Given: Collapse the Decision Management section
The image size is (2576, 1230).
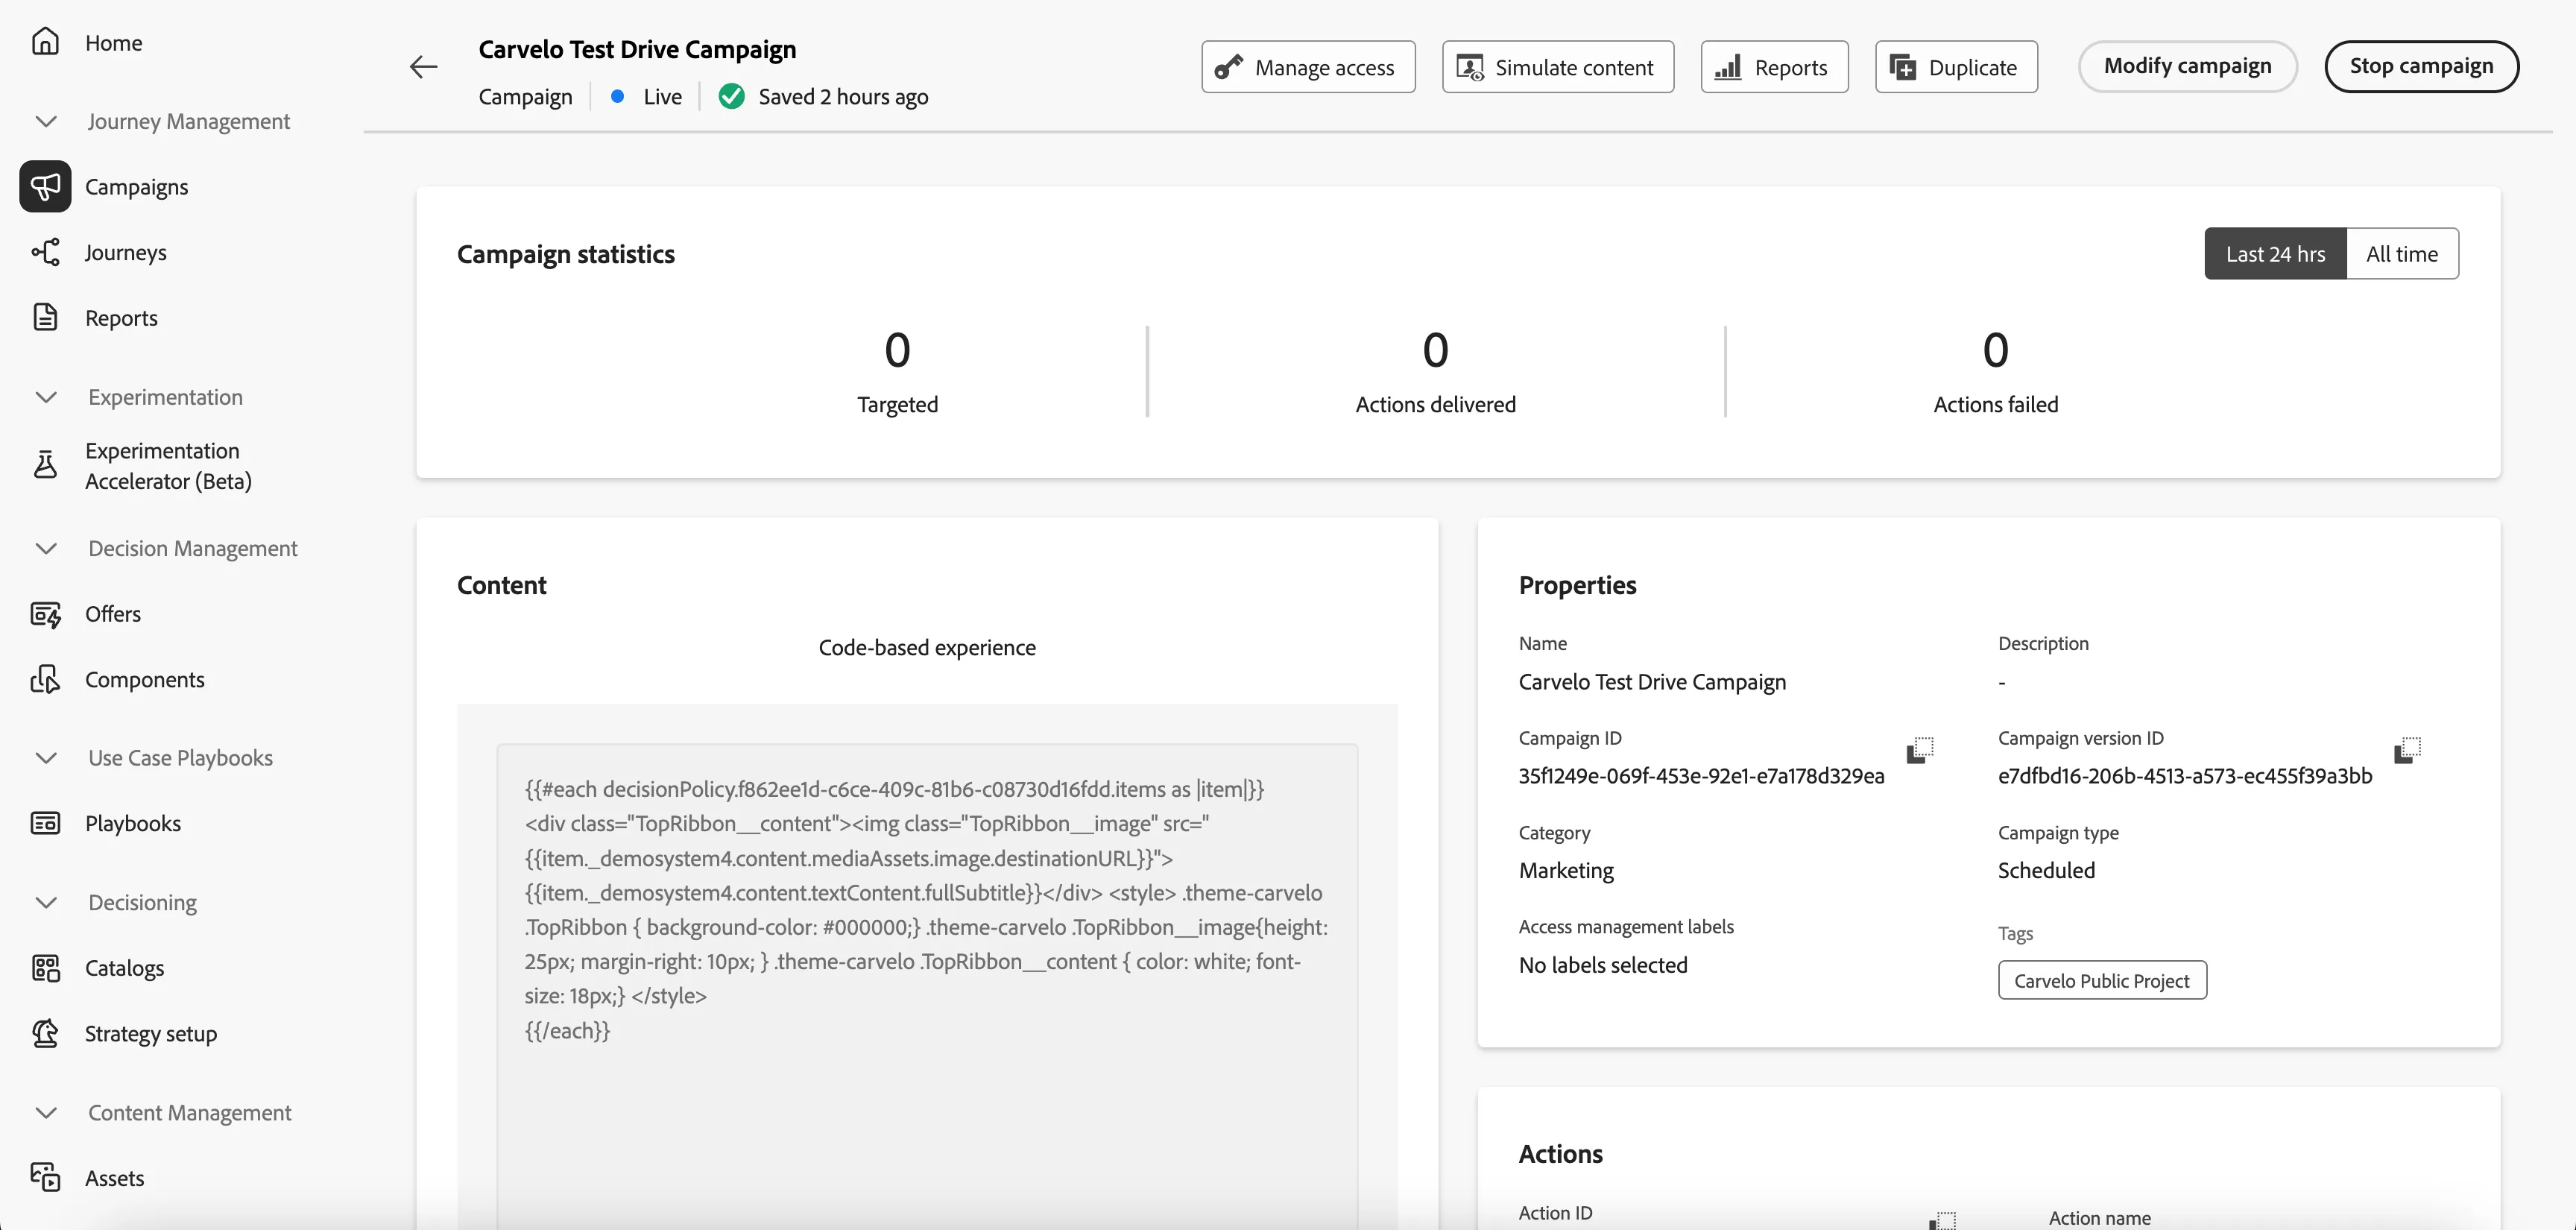Looking at the screenshot, I should pyautogui.click(x=46, y=548).
